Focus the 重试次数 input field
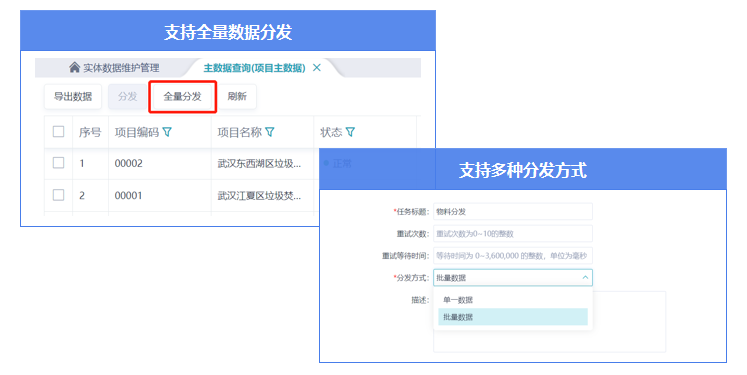The width and height of the screenshot is (747, 375). click(513, 233)
